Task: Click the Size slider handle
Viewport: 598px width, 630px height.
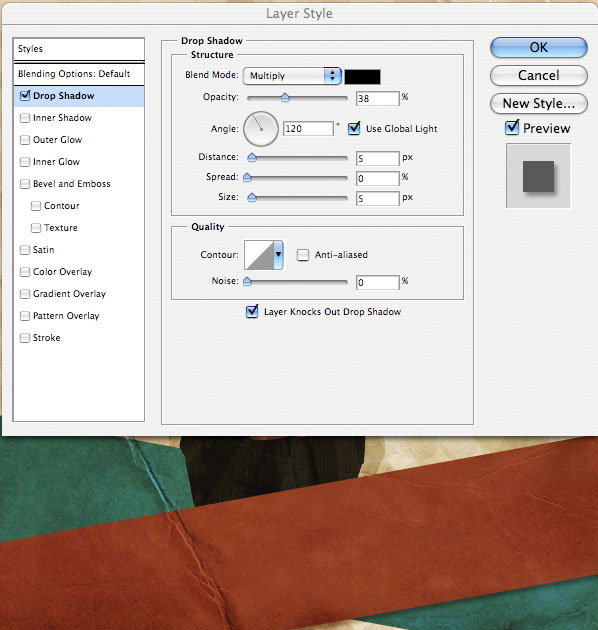Action: tap(252, 197)
